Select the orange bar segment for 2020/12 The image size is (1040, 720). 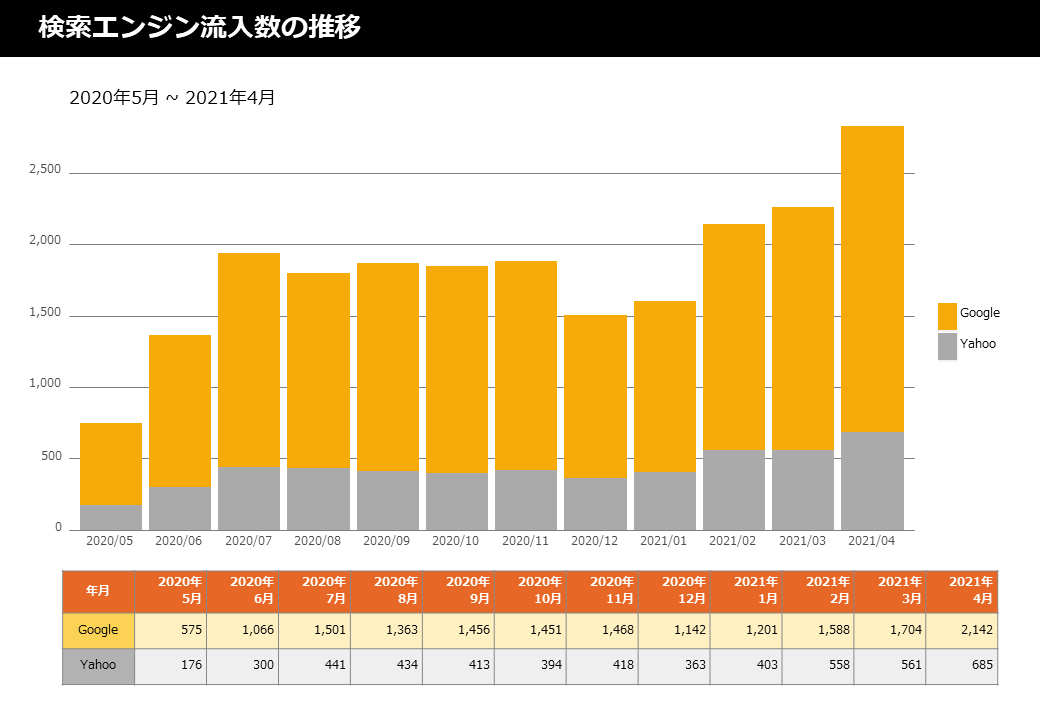595,396
